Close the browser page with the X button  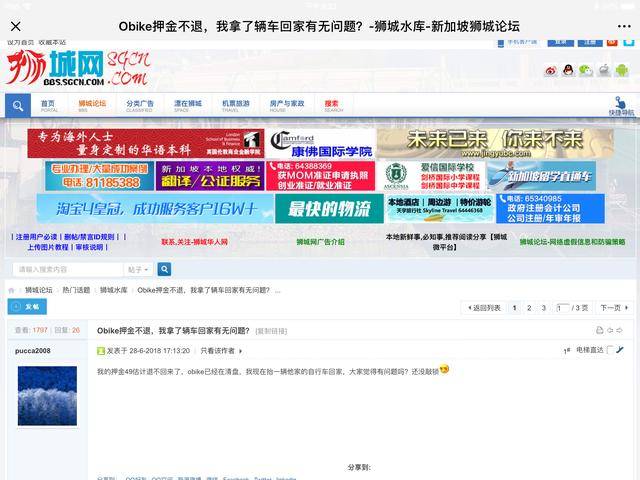pos(16,26)
